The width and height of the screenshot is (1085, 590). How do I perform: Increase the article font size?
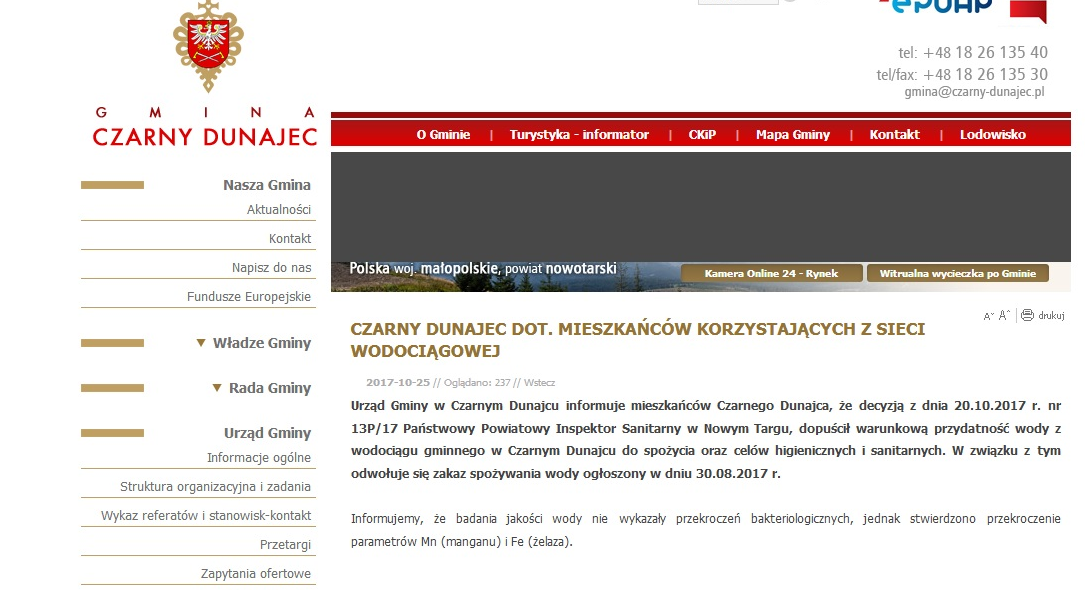pyautogui.click(x=1004, y=315)
